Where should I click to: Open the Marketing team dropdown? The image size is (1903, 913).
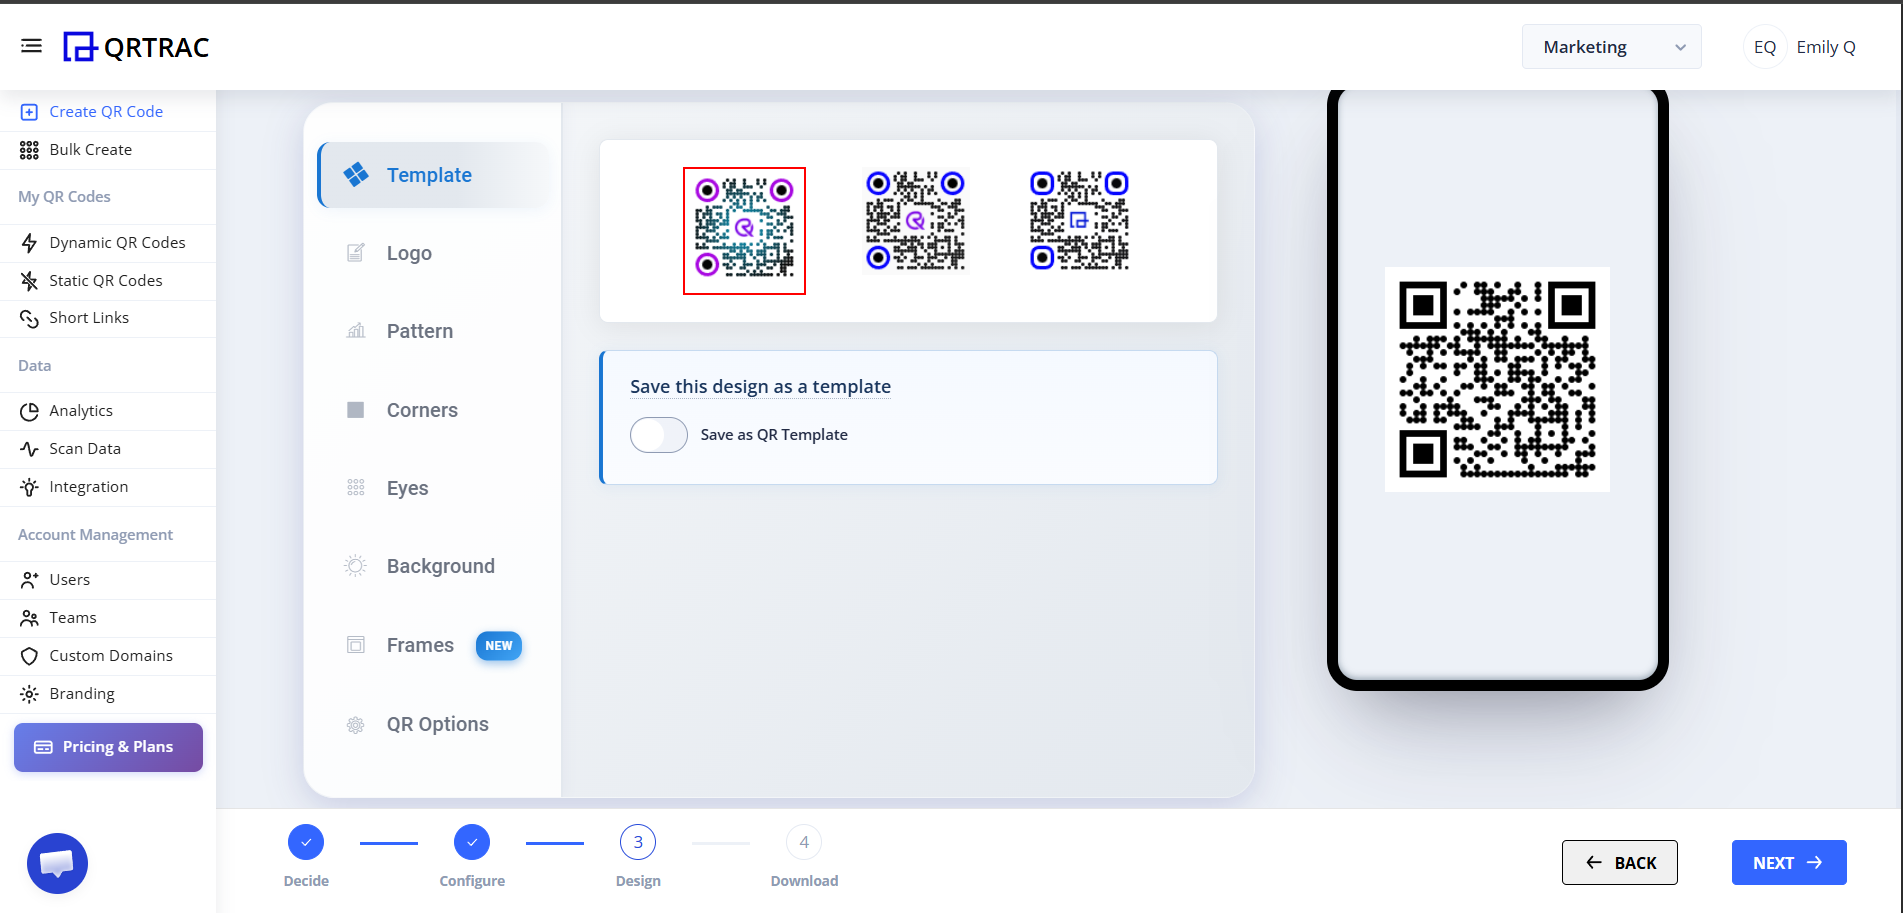(1611, 47)
